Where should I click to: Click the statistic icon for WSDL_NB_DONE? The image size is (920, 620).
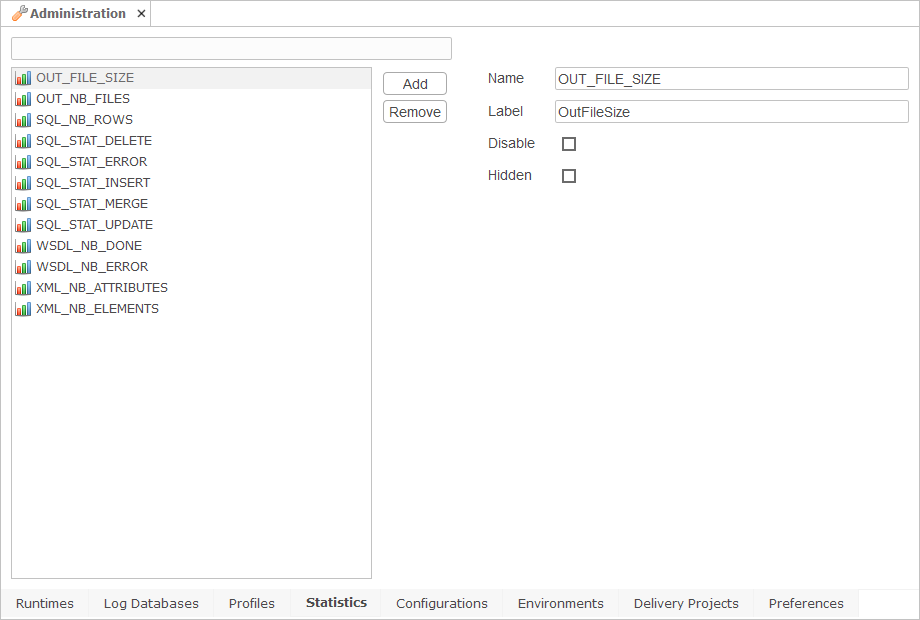[23, 246]
